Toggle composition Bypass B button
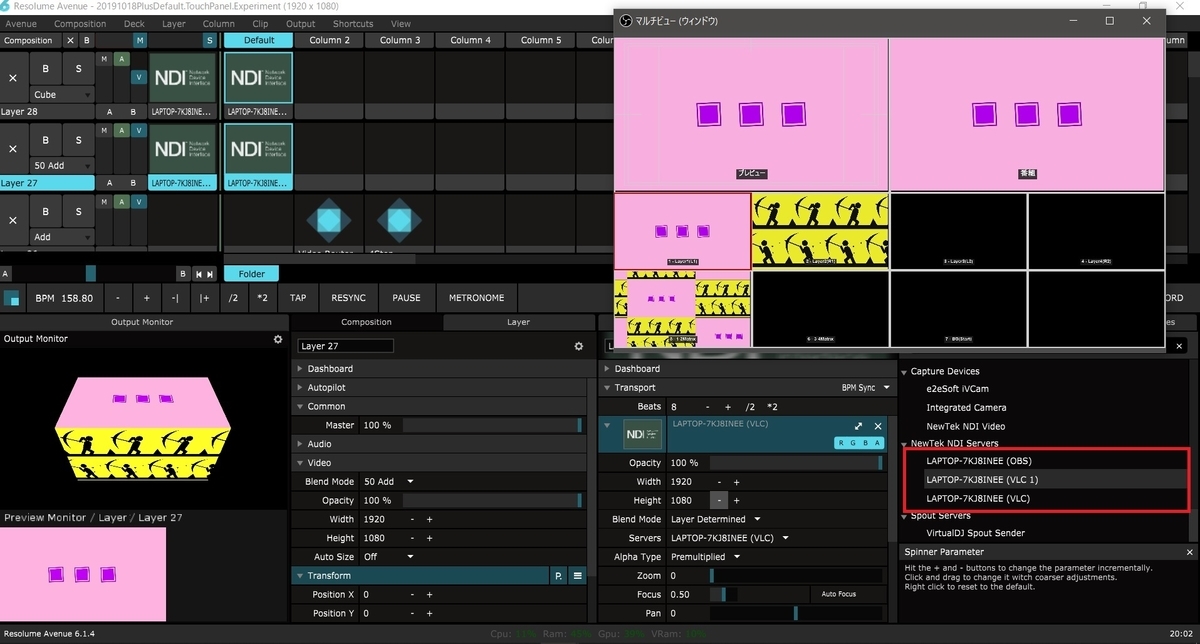 click(x=86, y=40)
